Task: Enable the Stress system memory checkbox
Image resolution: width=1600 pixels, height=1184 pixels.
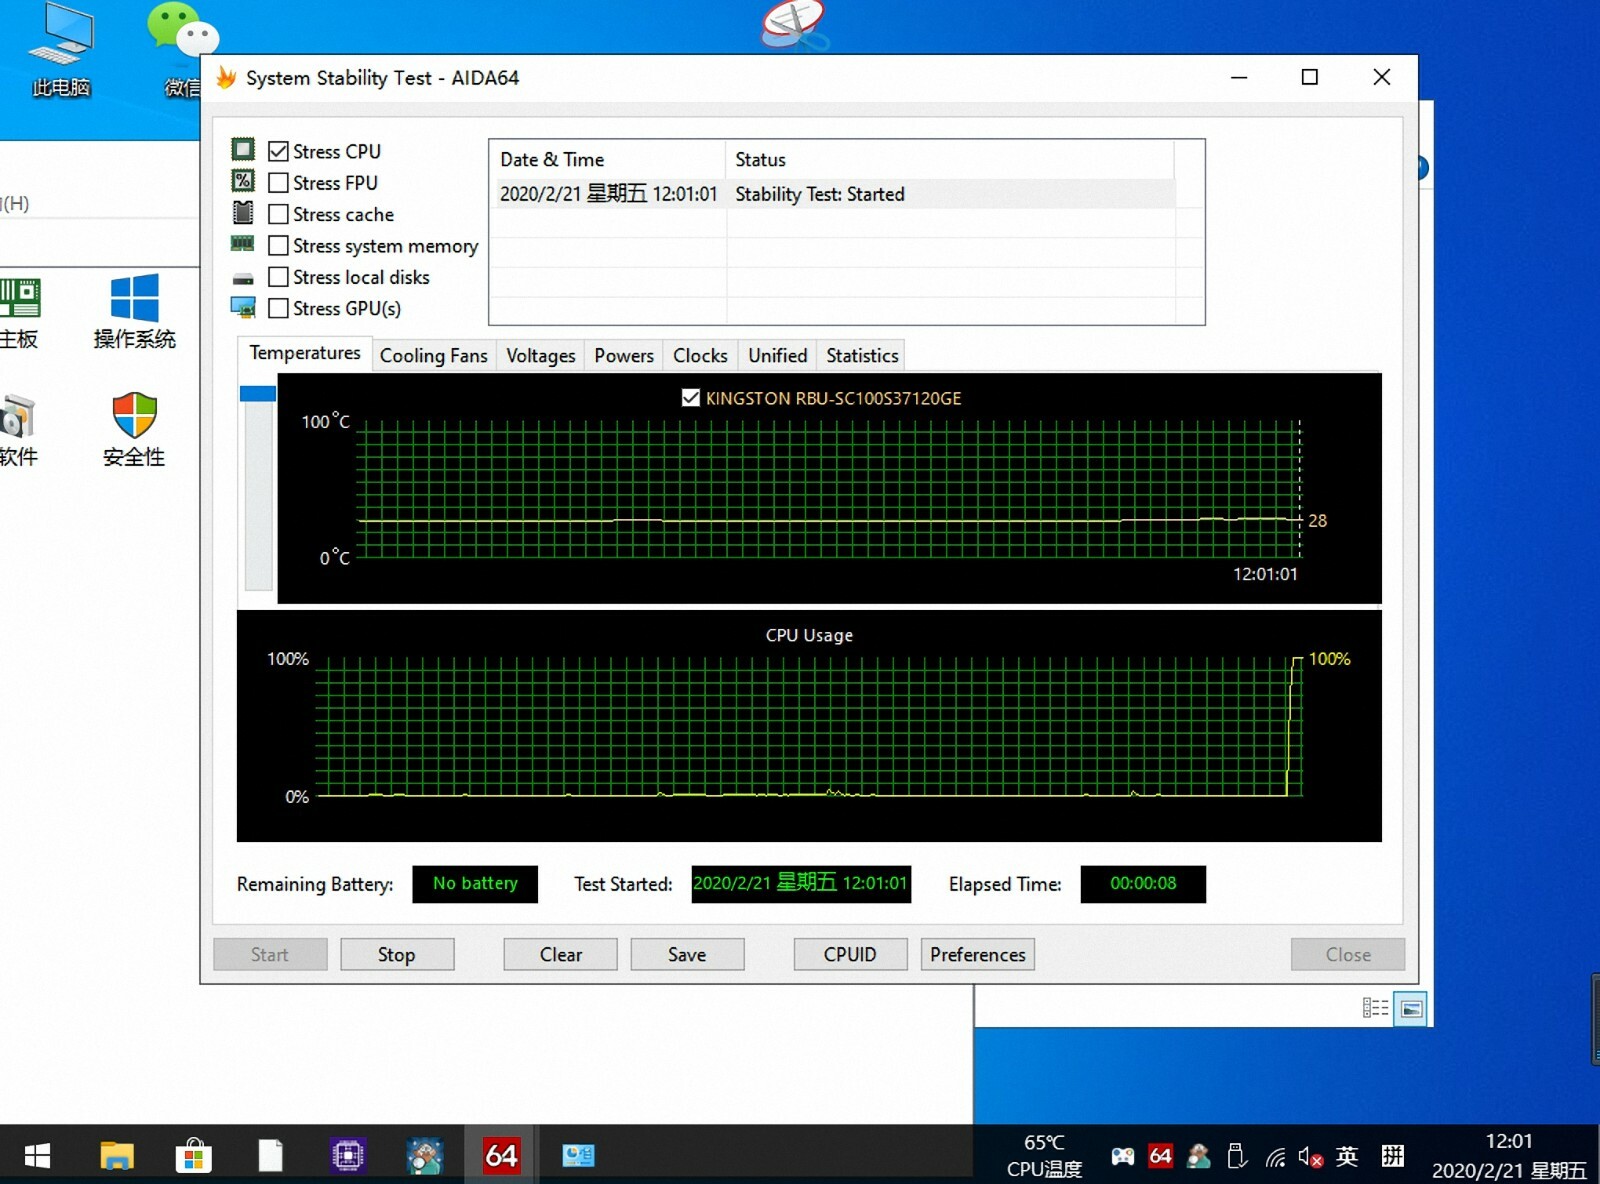Action: coord(278,245)
